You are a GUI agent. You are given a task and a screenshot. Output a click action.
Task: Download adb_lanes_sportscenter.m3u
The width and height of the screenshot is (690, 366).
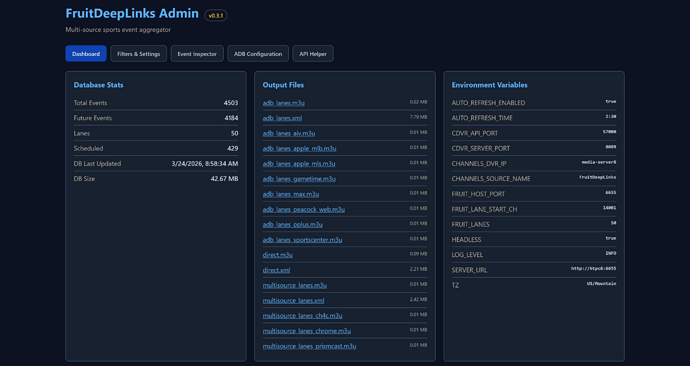point(302,240)
